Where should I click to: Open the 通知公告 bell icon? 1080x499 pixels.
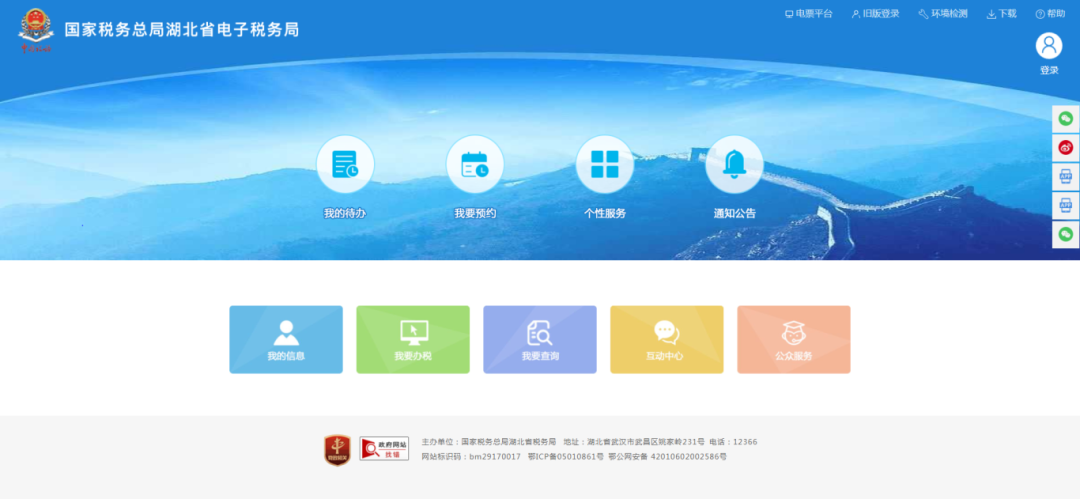pos(734,165)
